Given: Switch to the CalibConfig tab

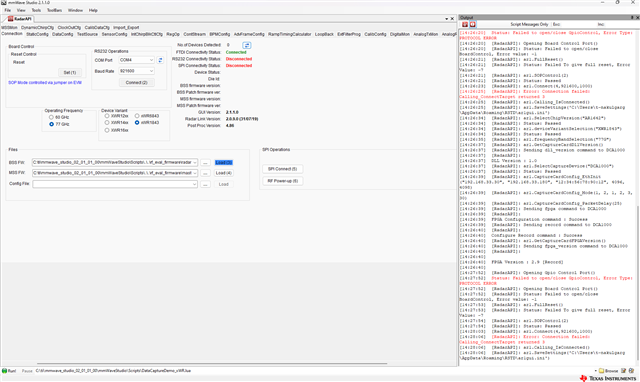Looking at the screenshot, I should click(x=375, y=34).
